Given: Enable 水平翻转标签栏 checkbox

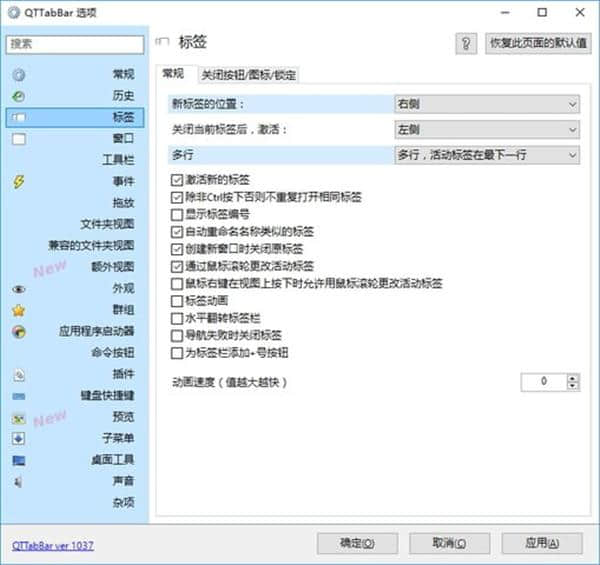Looking at the screenshot, I should [177, 318].
